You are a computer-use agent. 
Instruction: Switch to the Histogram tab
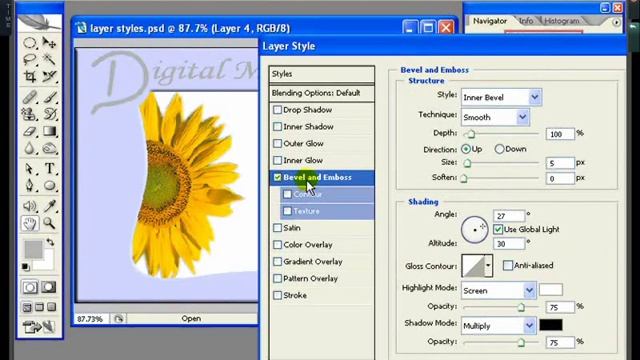[x=562, y=21]
